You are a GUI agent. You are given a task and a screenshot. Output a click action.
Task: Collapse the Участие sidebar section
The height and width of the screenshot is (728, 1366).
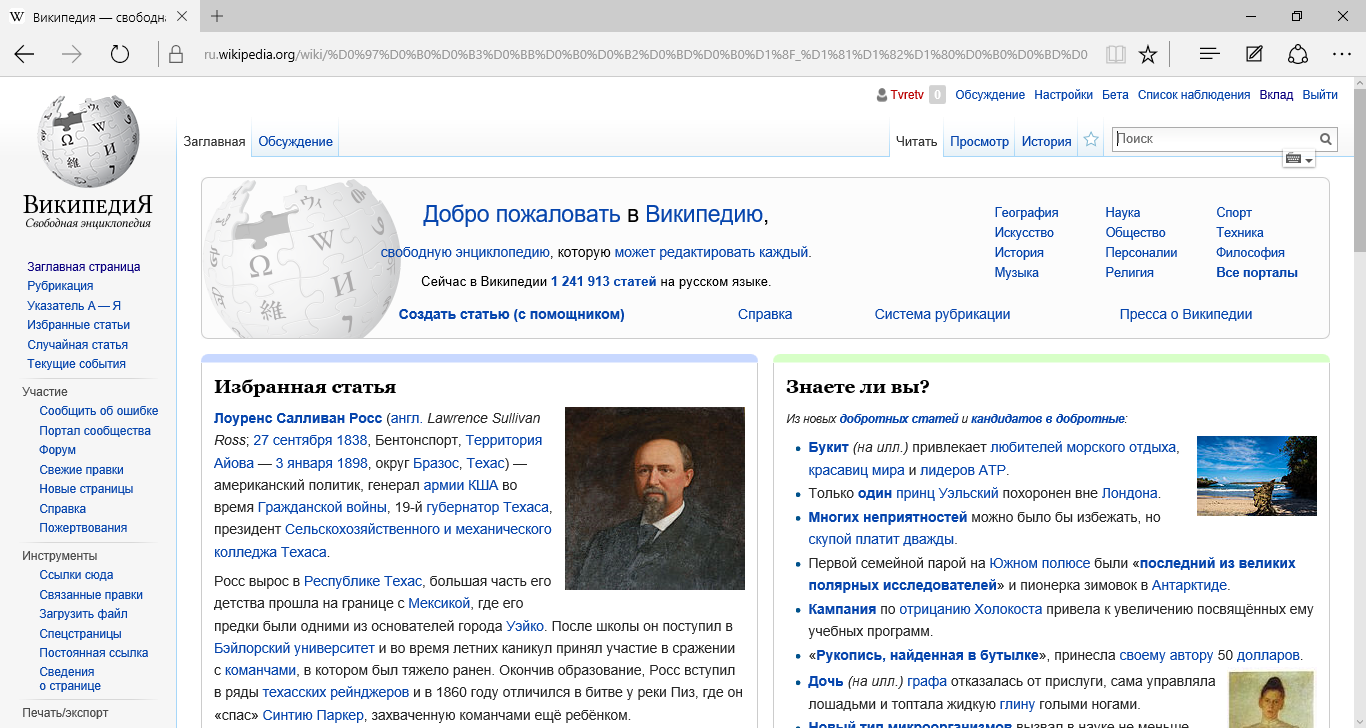click(x=45, y=392)
